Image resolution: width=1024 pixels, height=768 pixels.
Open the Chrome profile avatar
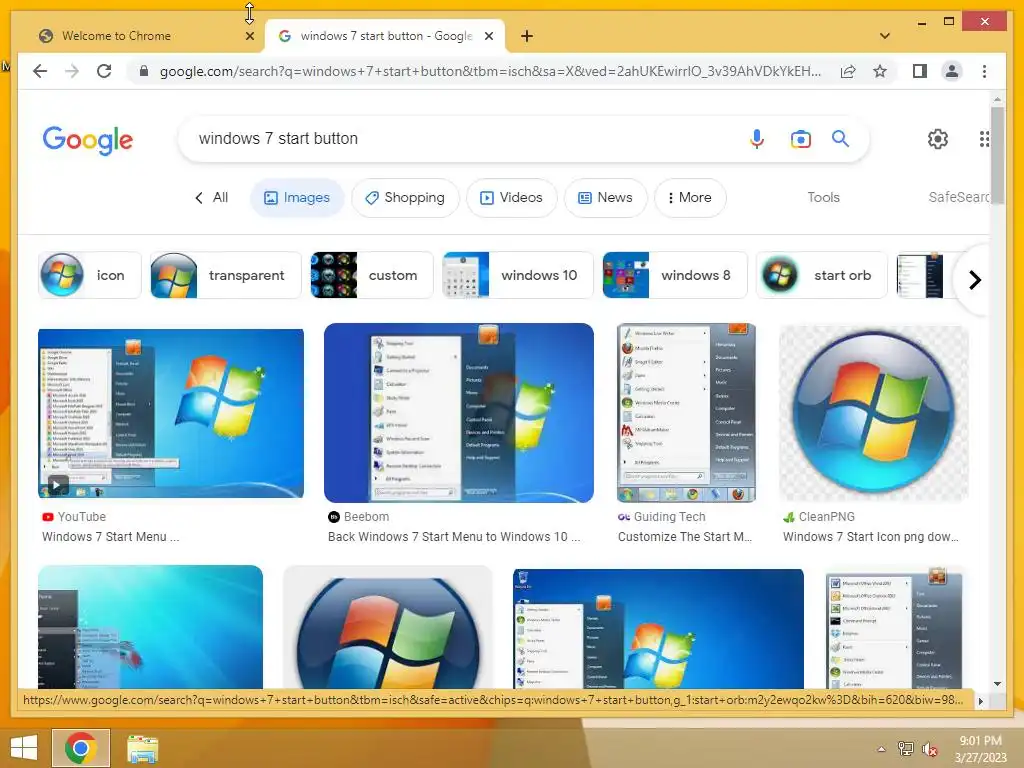(x=952, y=71)
